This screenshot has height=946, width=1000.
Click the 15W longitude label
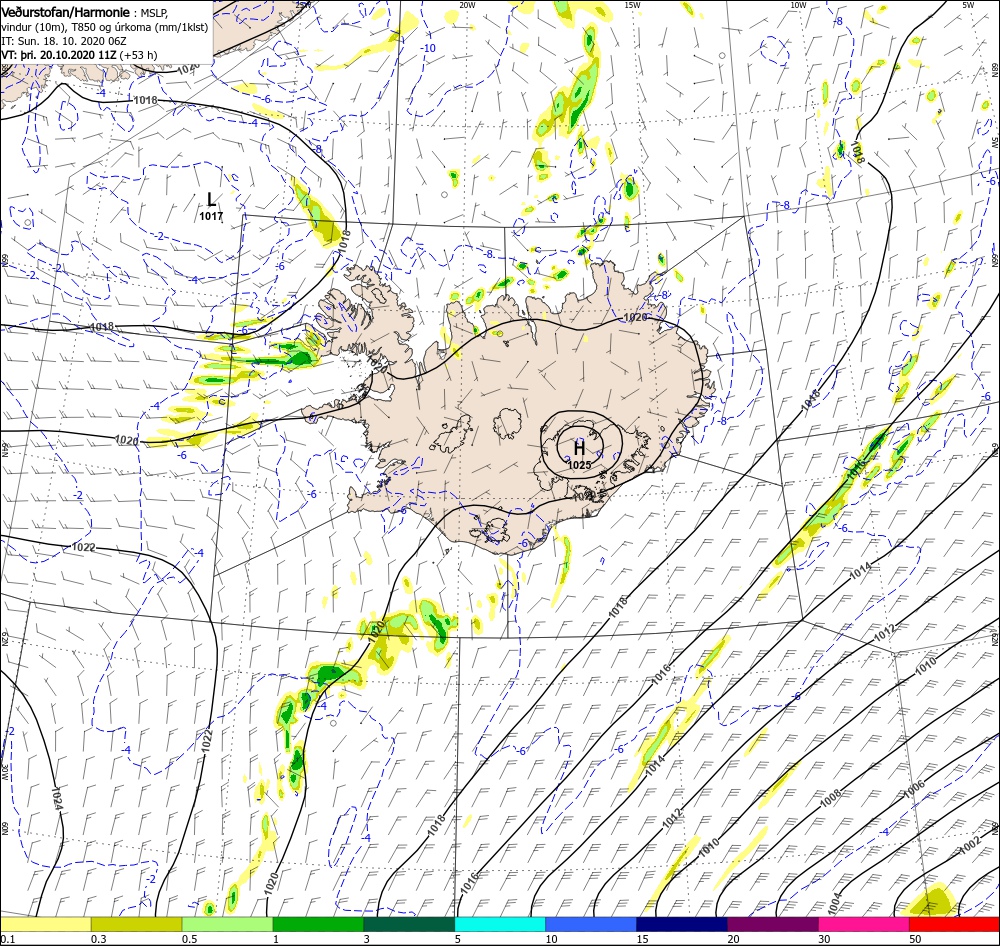633,4
